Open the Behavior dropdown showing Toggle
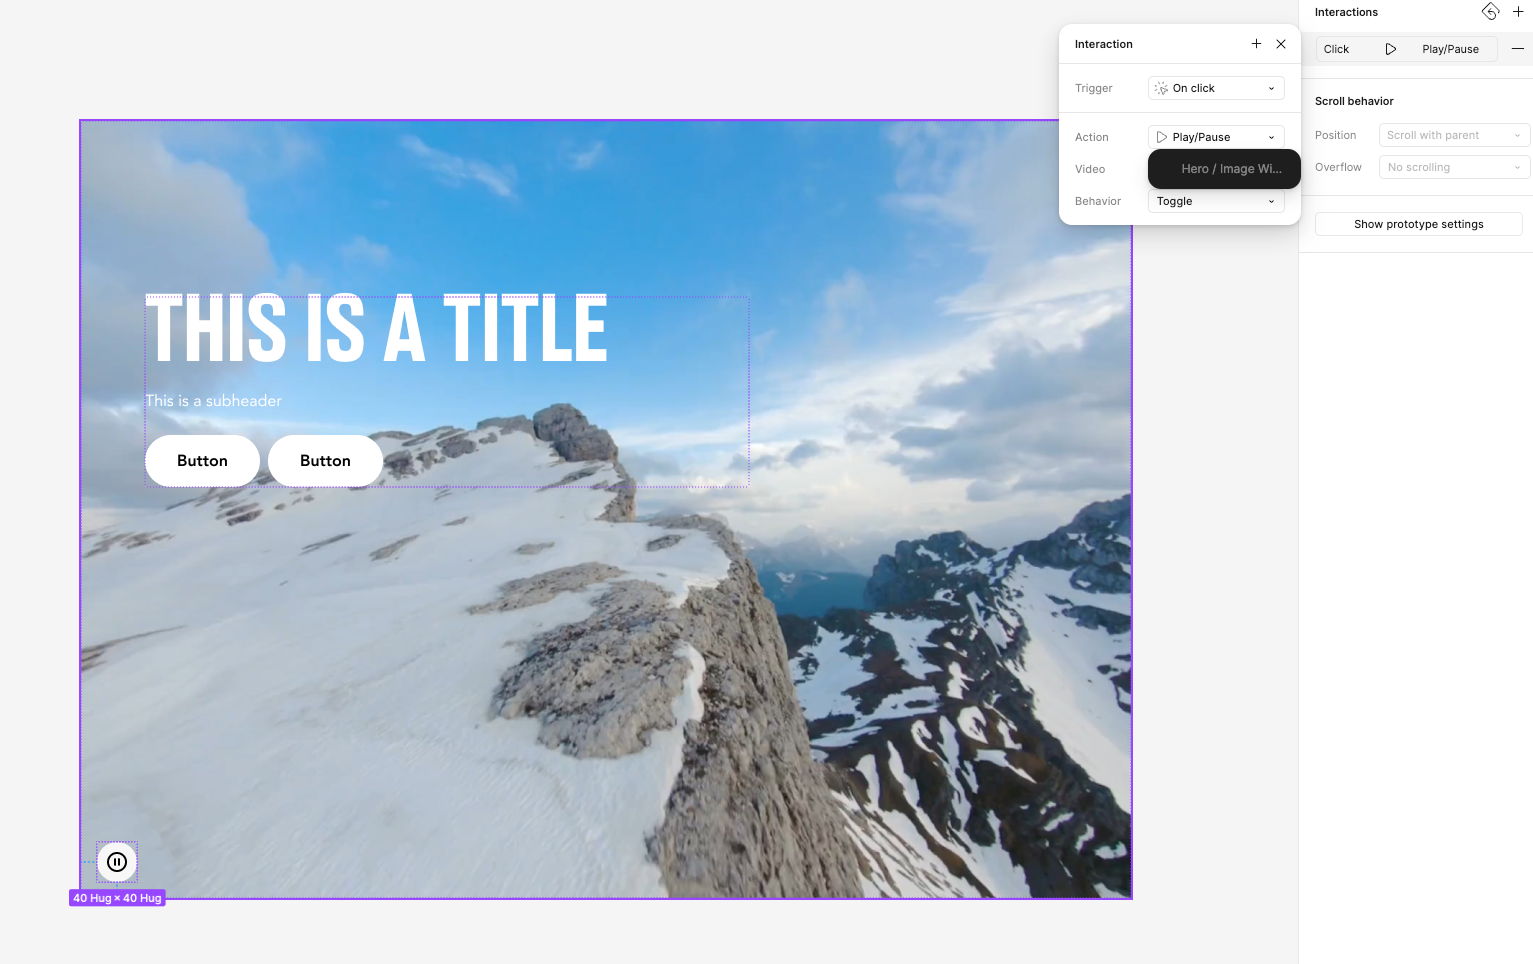This screenshot has height=964, width=1533. click(1216, 201)
